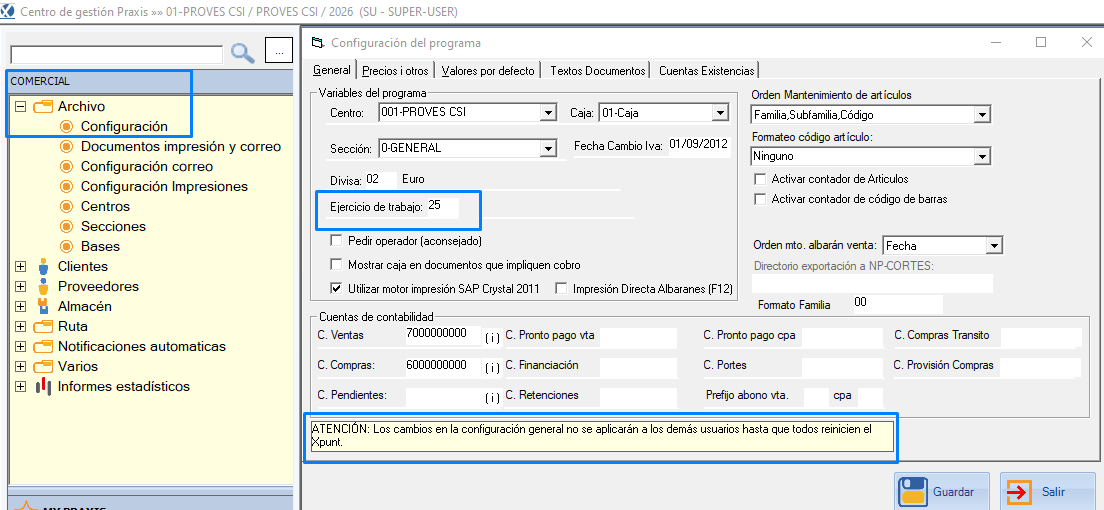Screen dimensions: 1104x510
Task: Open Formateo código artículo dropdown
Action: [x=983, y=156]
